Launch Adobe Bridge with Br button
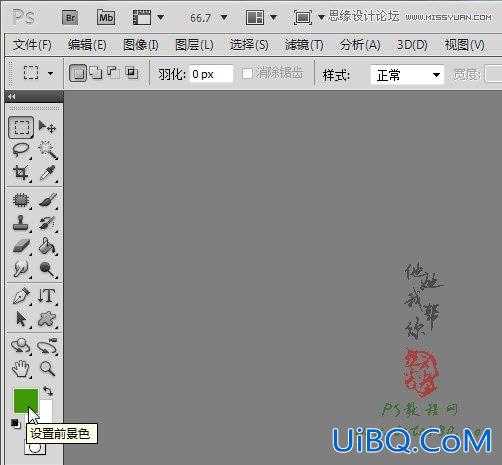 coord(70,18)
